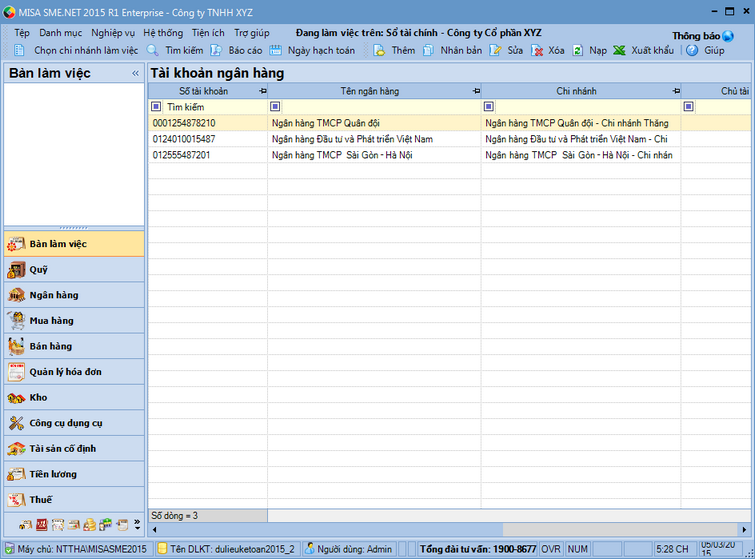Click Ngày hạch toán calendar button

pos(312,50)
